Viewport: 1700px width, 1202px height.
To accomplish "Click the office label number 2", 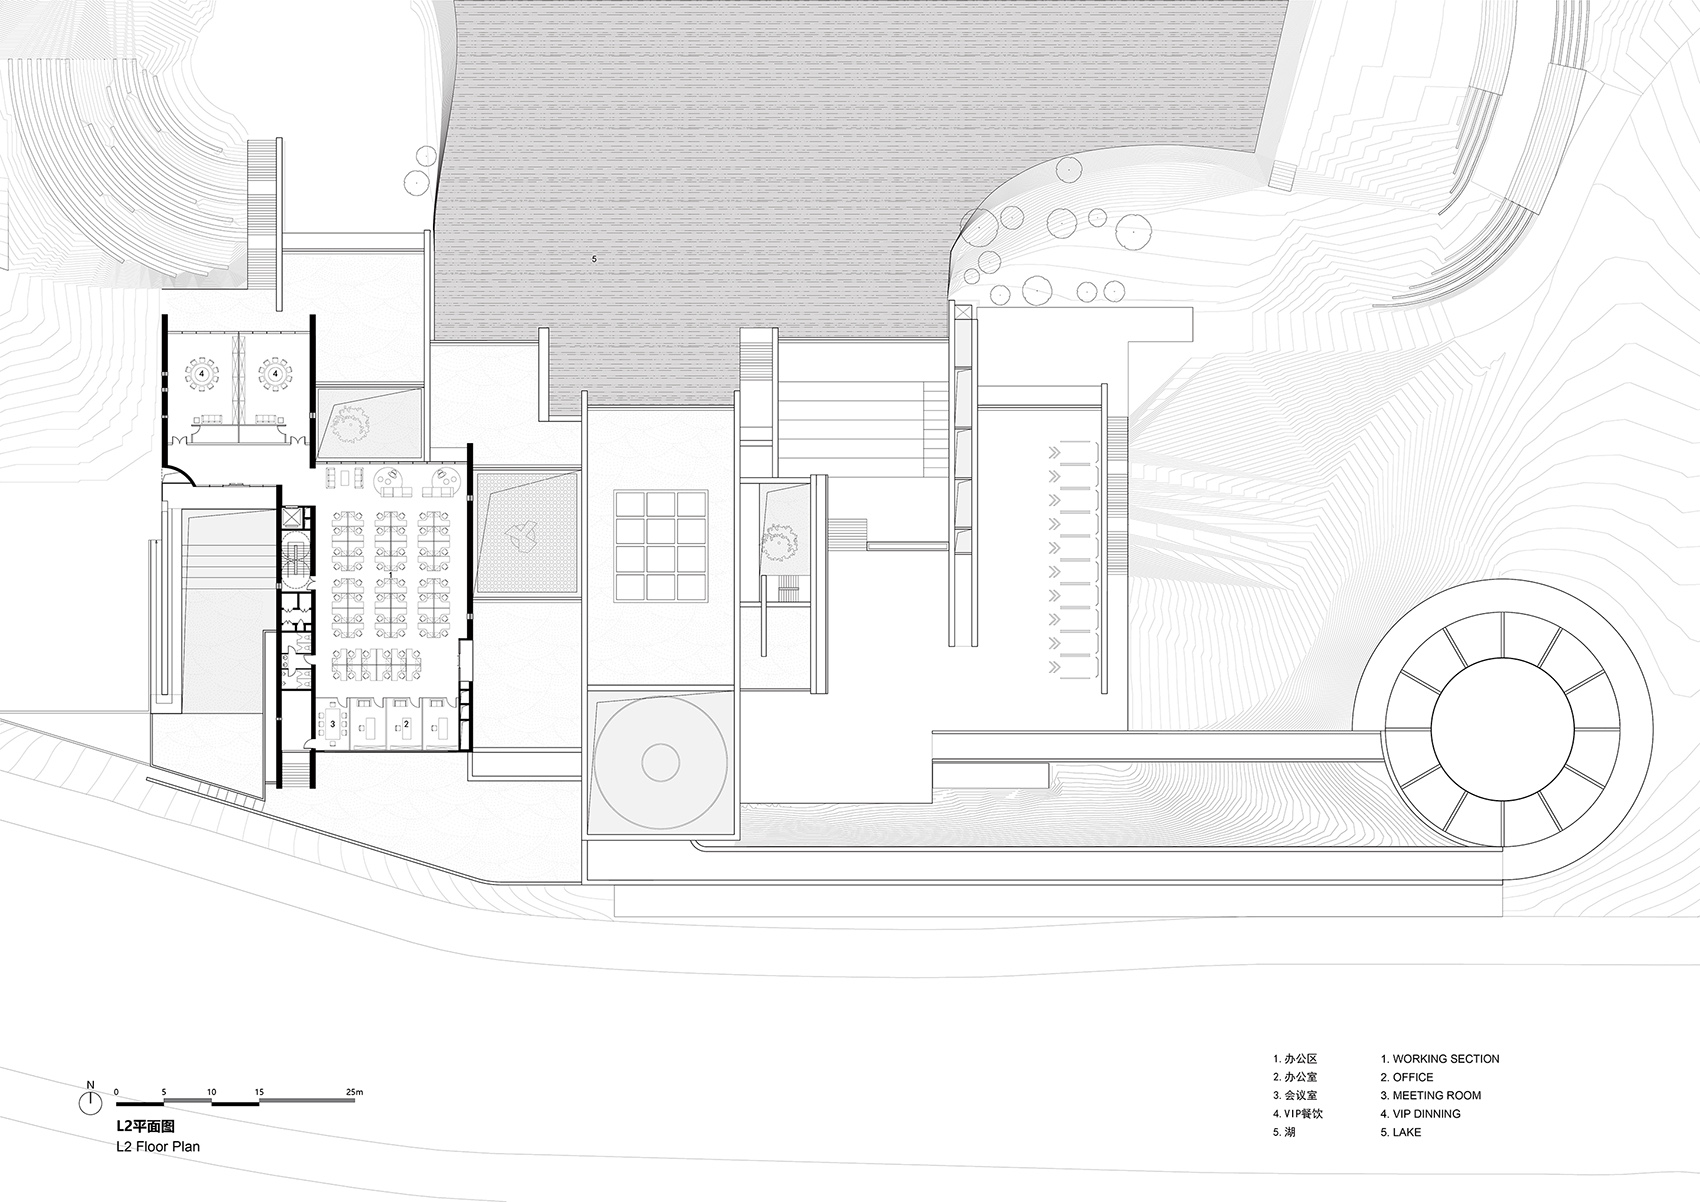I will tap(406, 722).
